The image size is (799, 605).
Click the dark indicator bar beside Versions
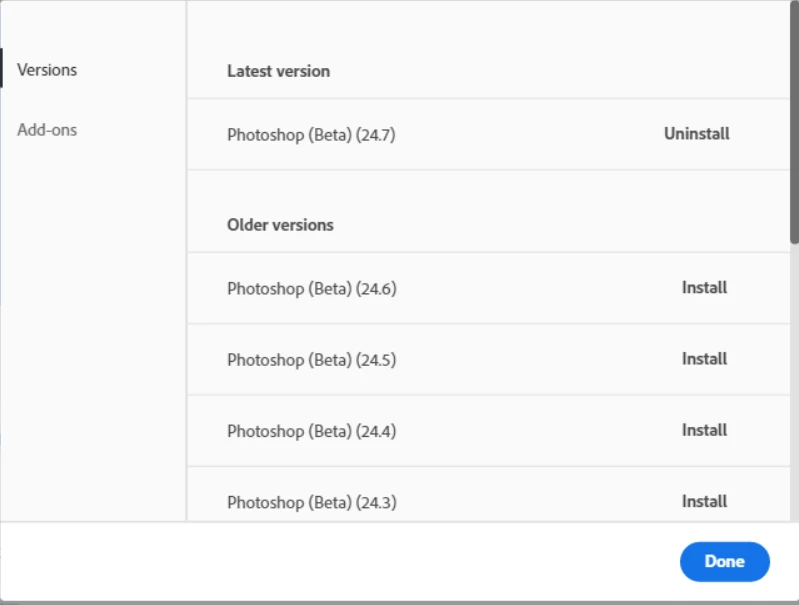pyautogui.click(x=2, y=68)
